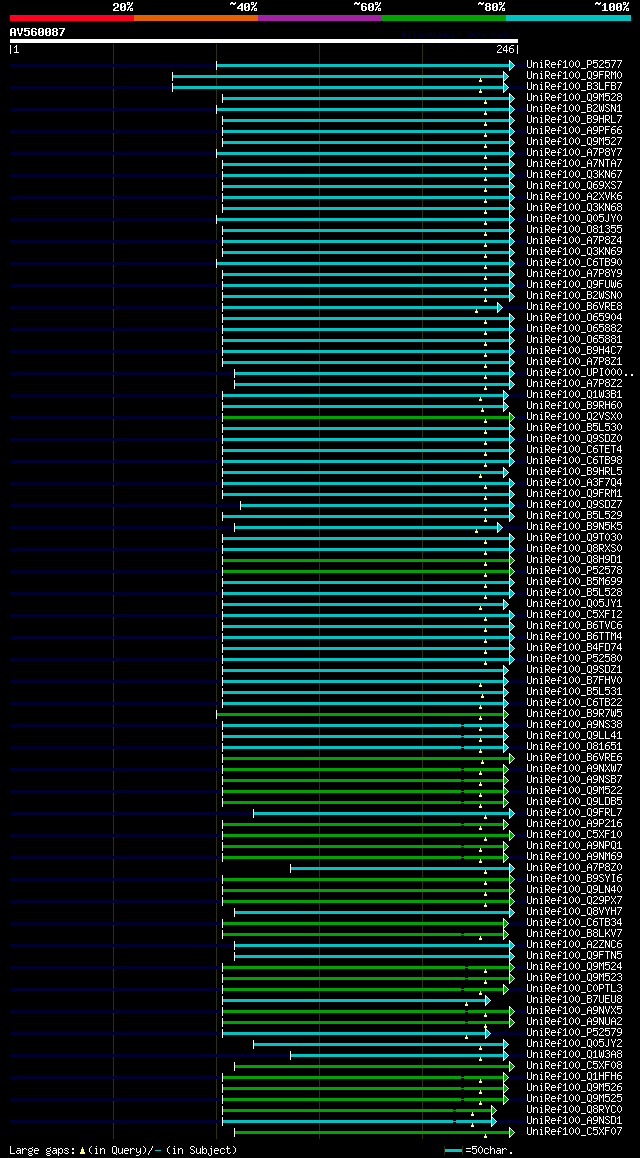Open the UniRef100_Q1W3B1 hit label
The width and height of the screenshot is (640, 1158).
pos(574,394)
